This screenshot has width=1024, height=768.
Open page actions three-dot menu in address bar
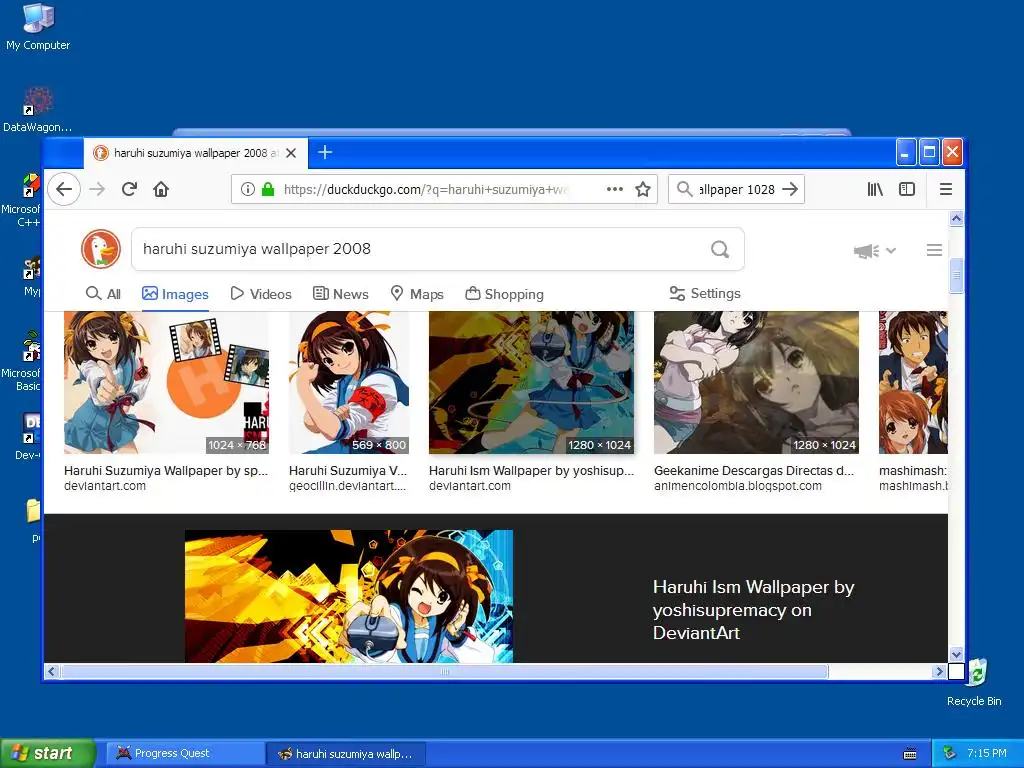615,189
